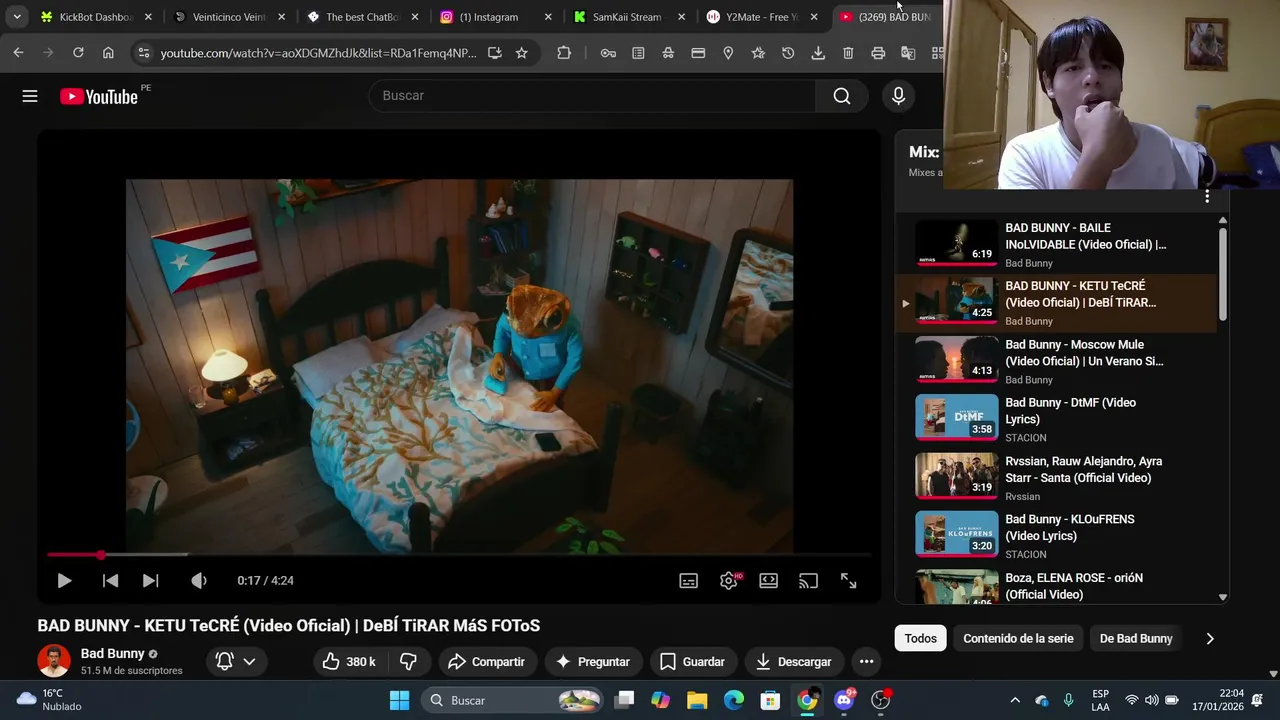This screenshot has height=720, width=1280.
Task: Skip to next video in playlist
Action: click(150, 580)
